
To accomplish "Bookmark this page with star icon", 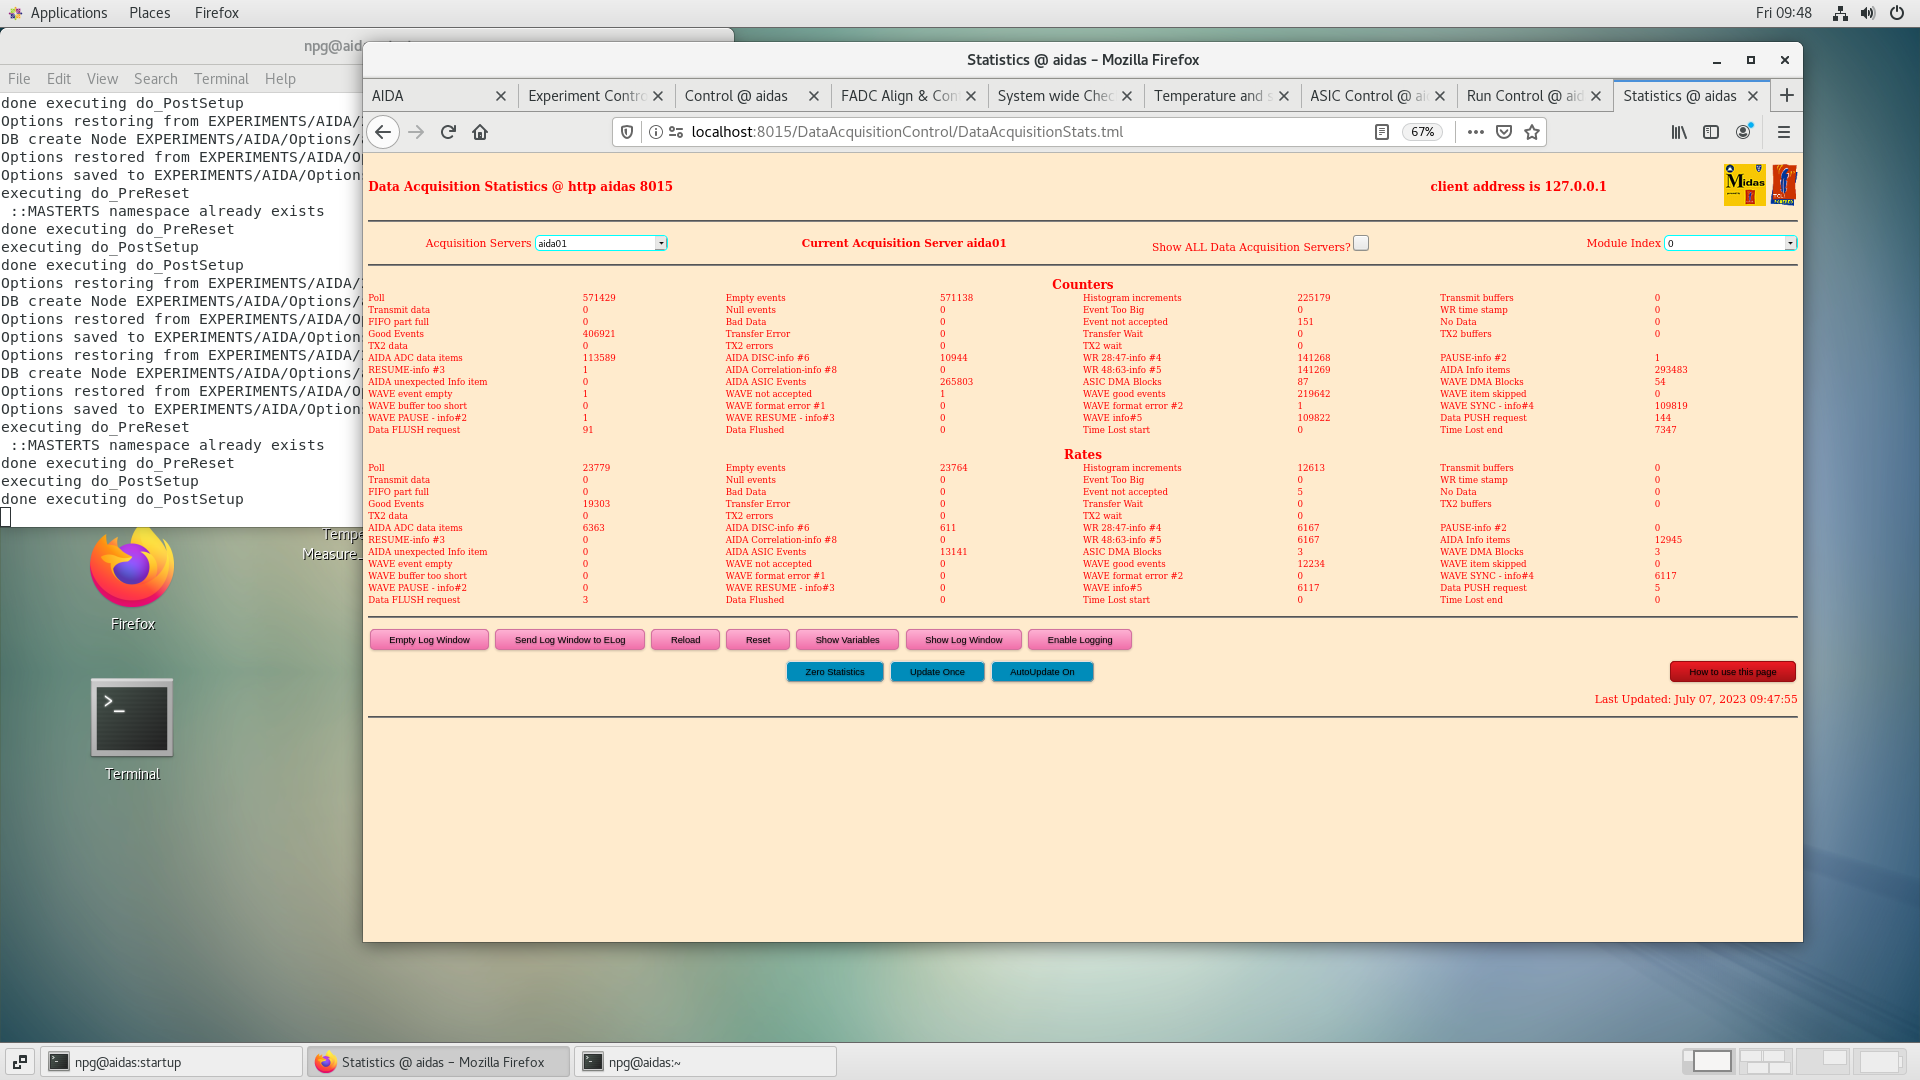I will (x=1532, y=132).
